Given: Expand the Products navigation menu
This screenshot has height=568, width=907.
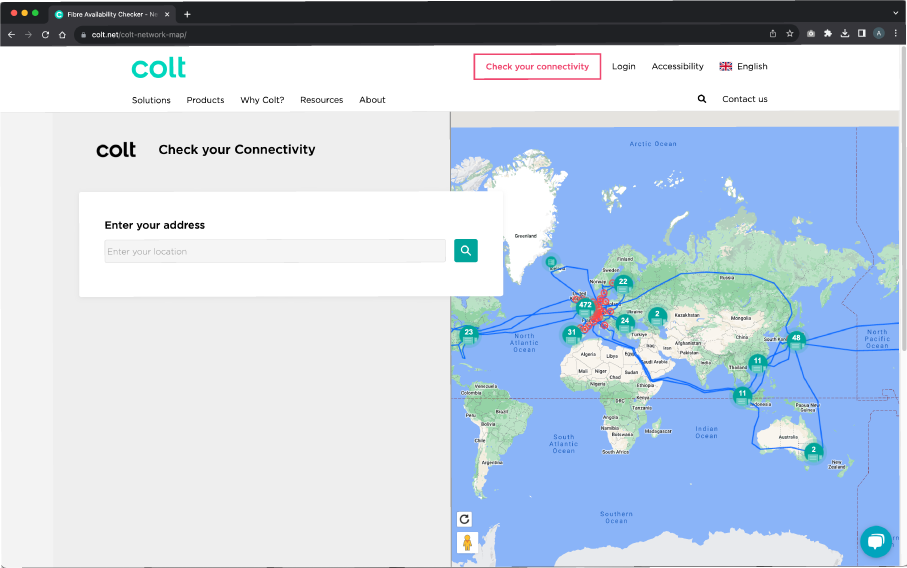Looking at the screenshot, I should [x=205, y=100].
